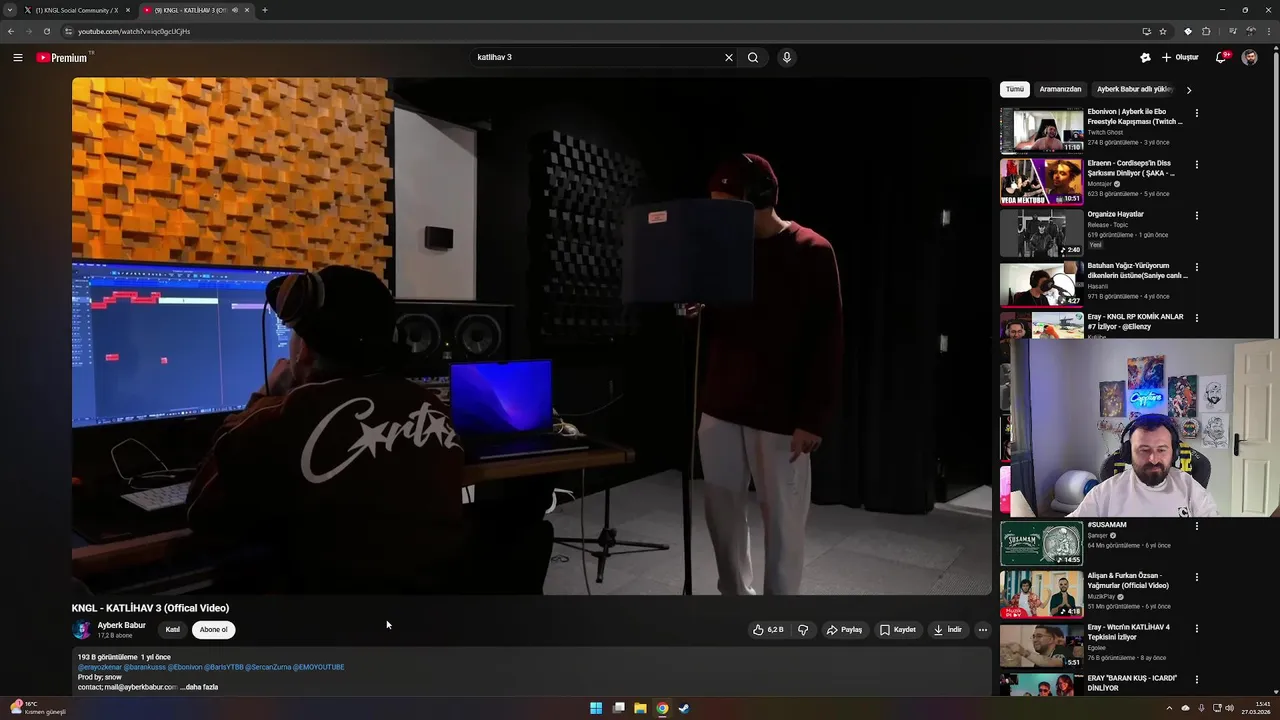This screenshot has height=720, width=1280.
Task: Open Elraenn Cordiseps'in Diss video thumbnail
Action: click(1042, 182)
